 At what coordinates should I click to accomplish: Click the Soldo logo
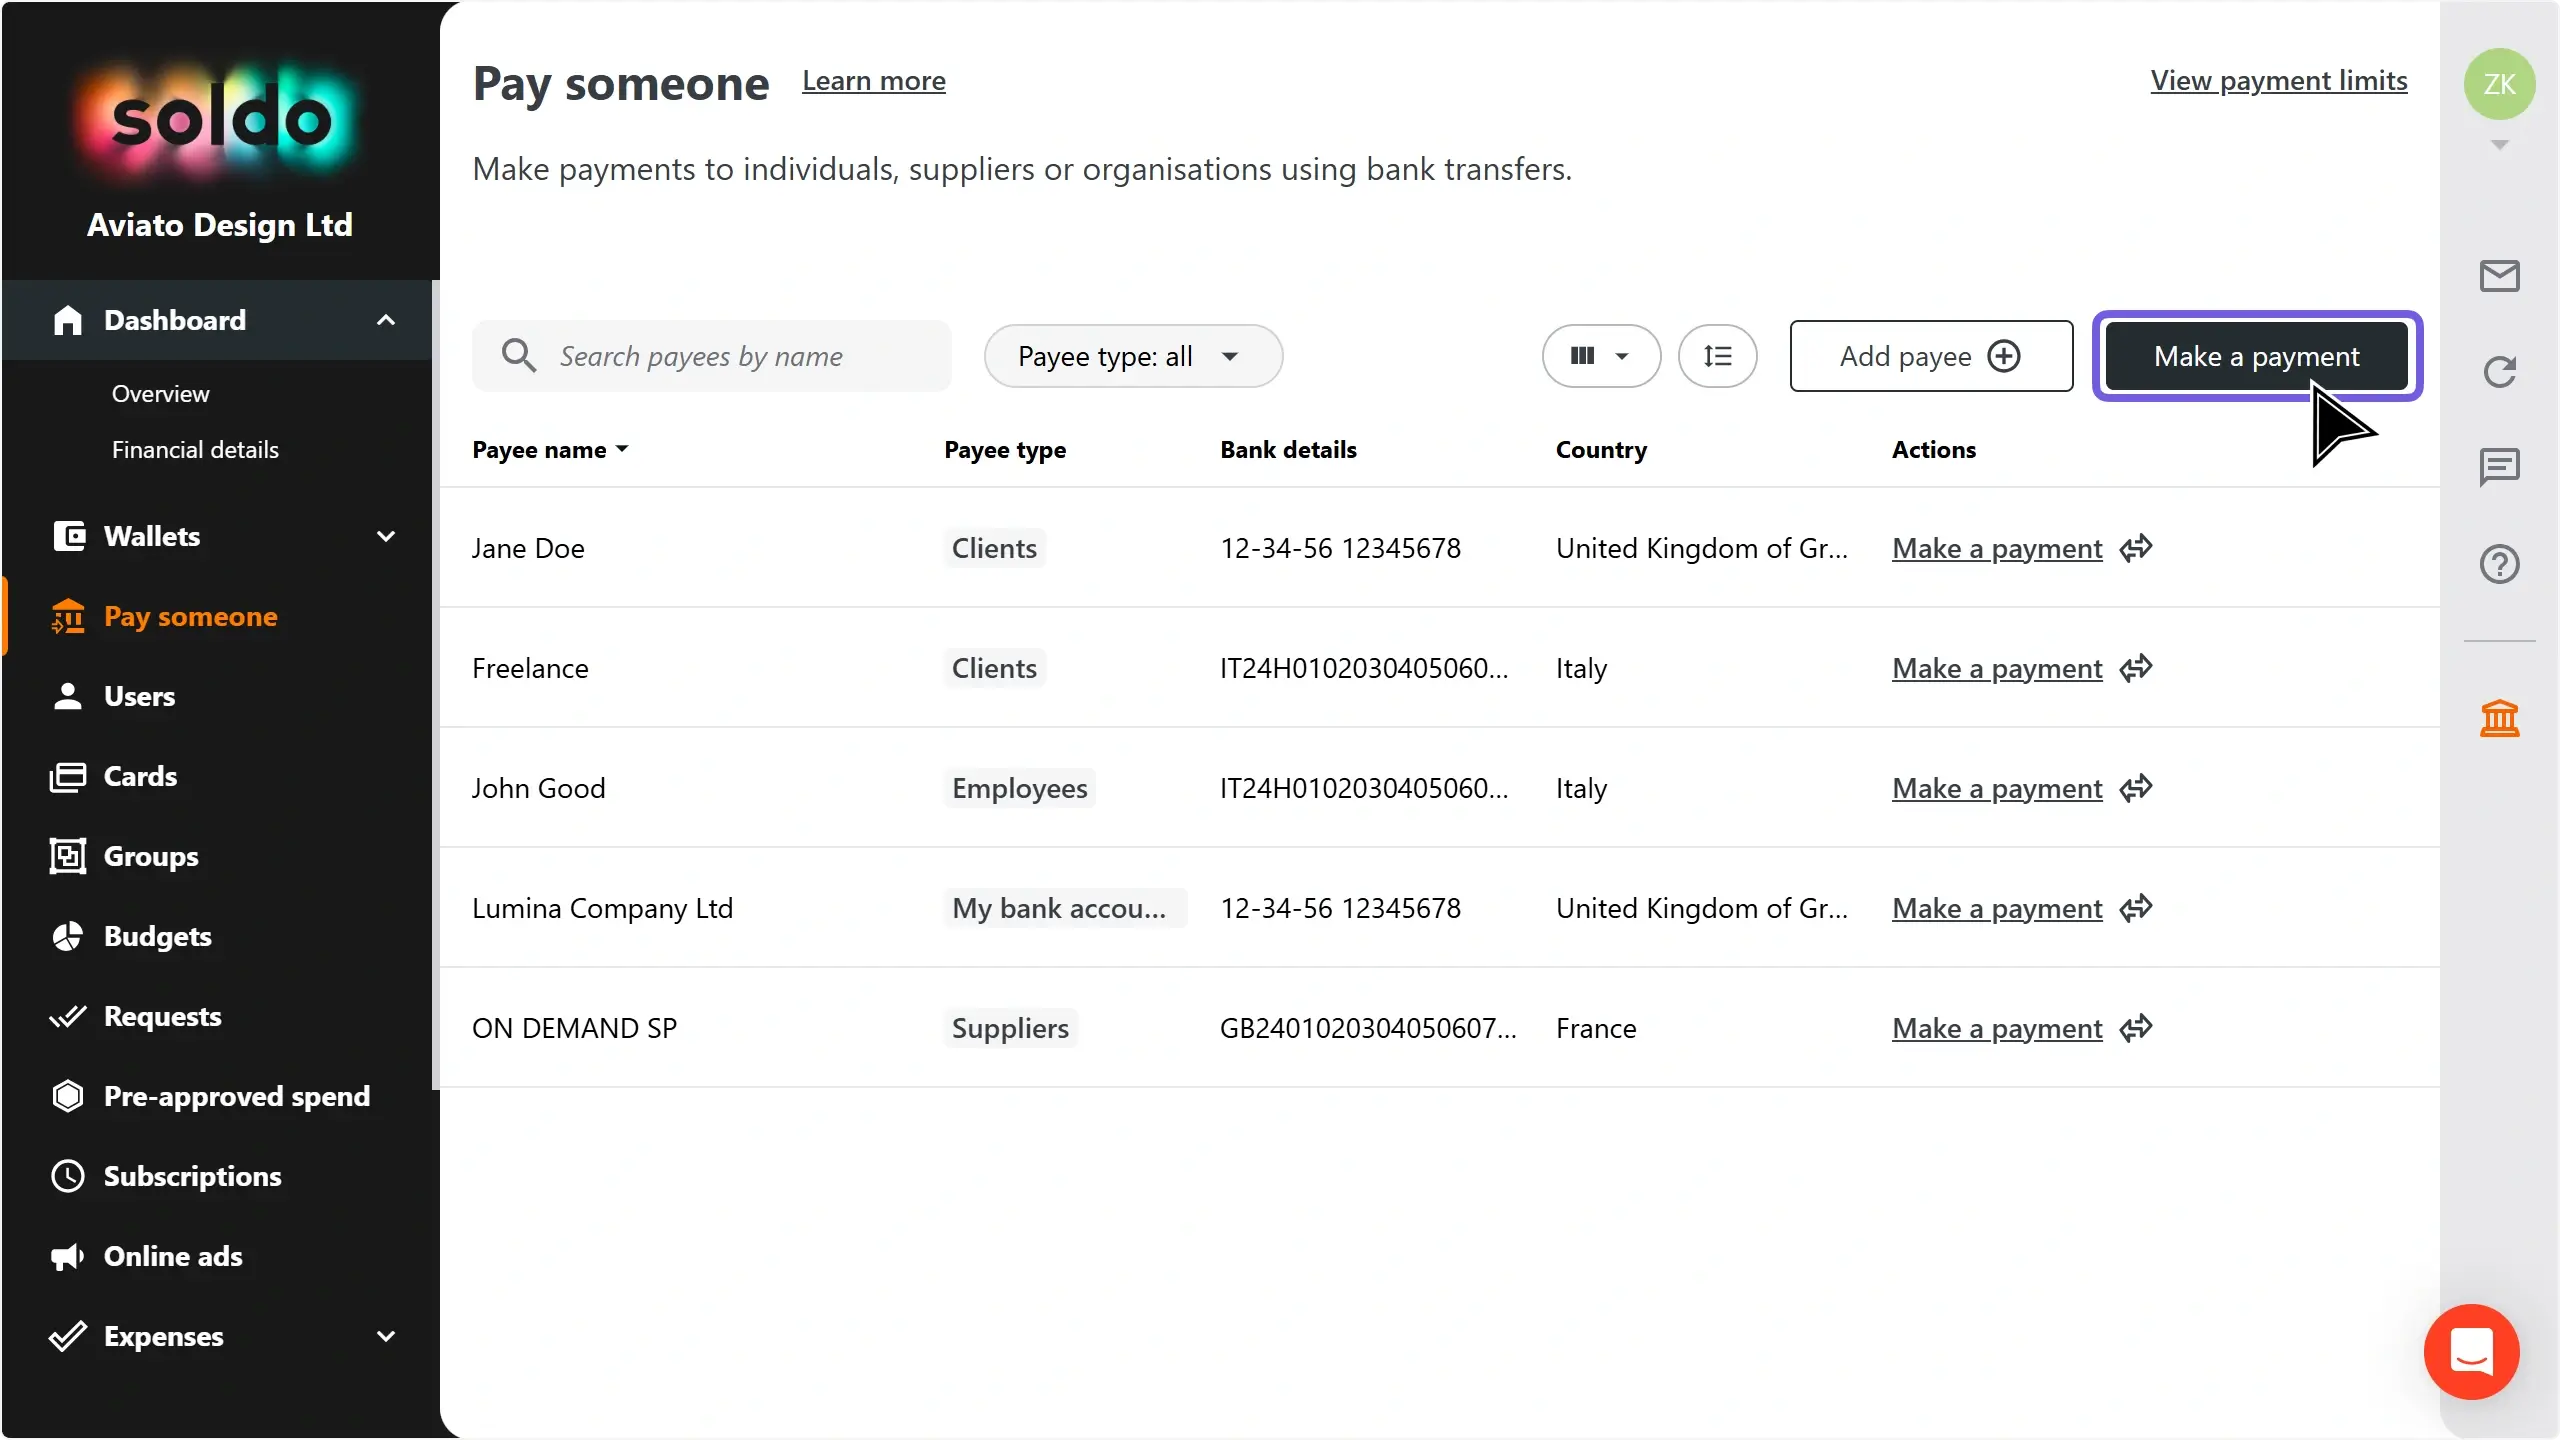(220, 120)
